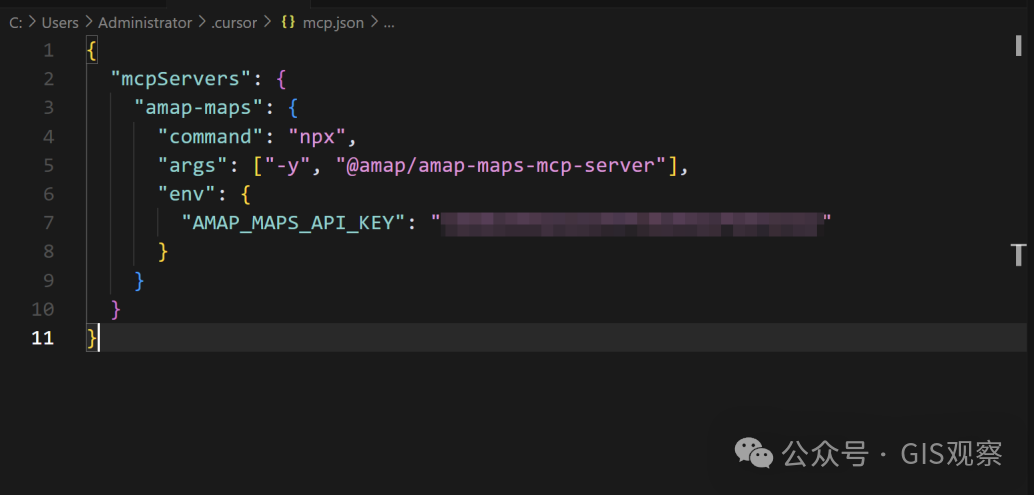Click the "AMAP_MAPS_API_KEY" key

pyautogui.click(x=292, y=222)
